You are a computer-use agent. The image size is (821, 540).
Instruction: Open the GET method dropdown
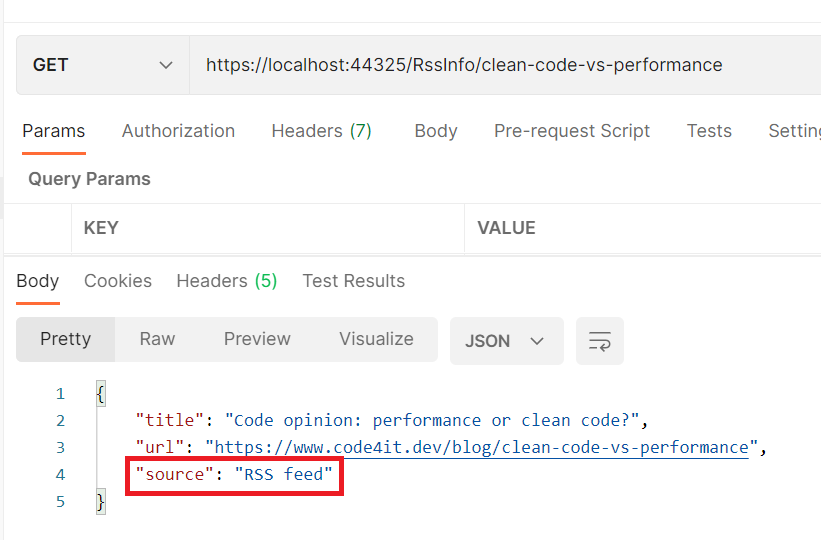click(x=103, y=65)
